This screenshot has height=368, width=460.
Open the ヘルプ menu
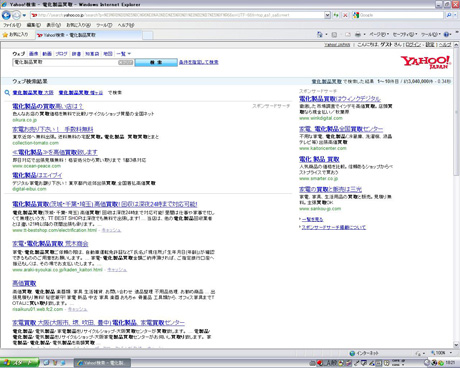pyautogui.click(x=126, y=25)
